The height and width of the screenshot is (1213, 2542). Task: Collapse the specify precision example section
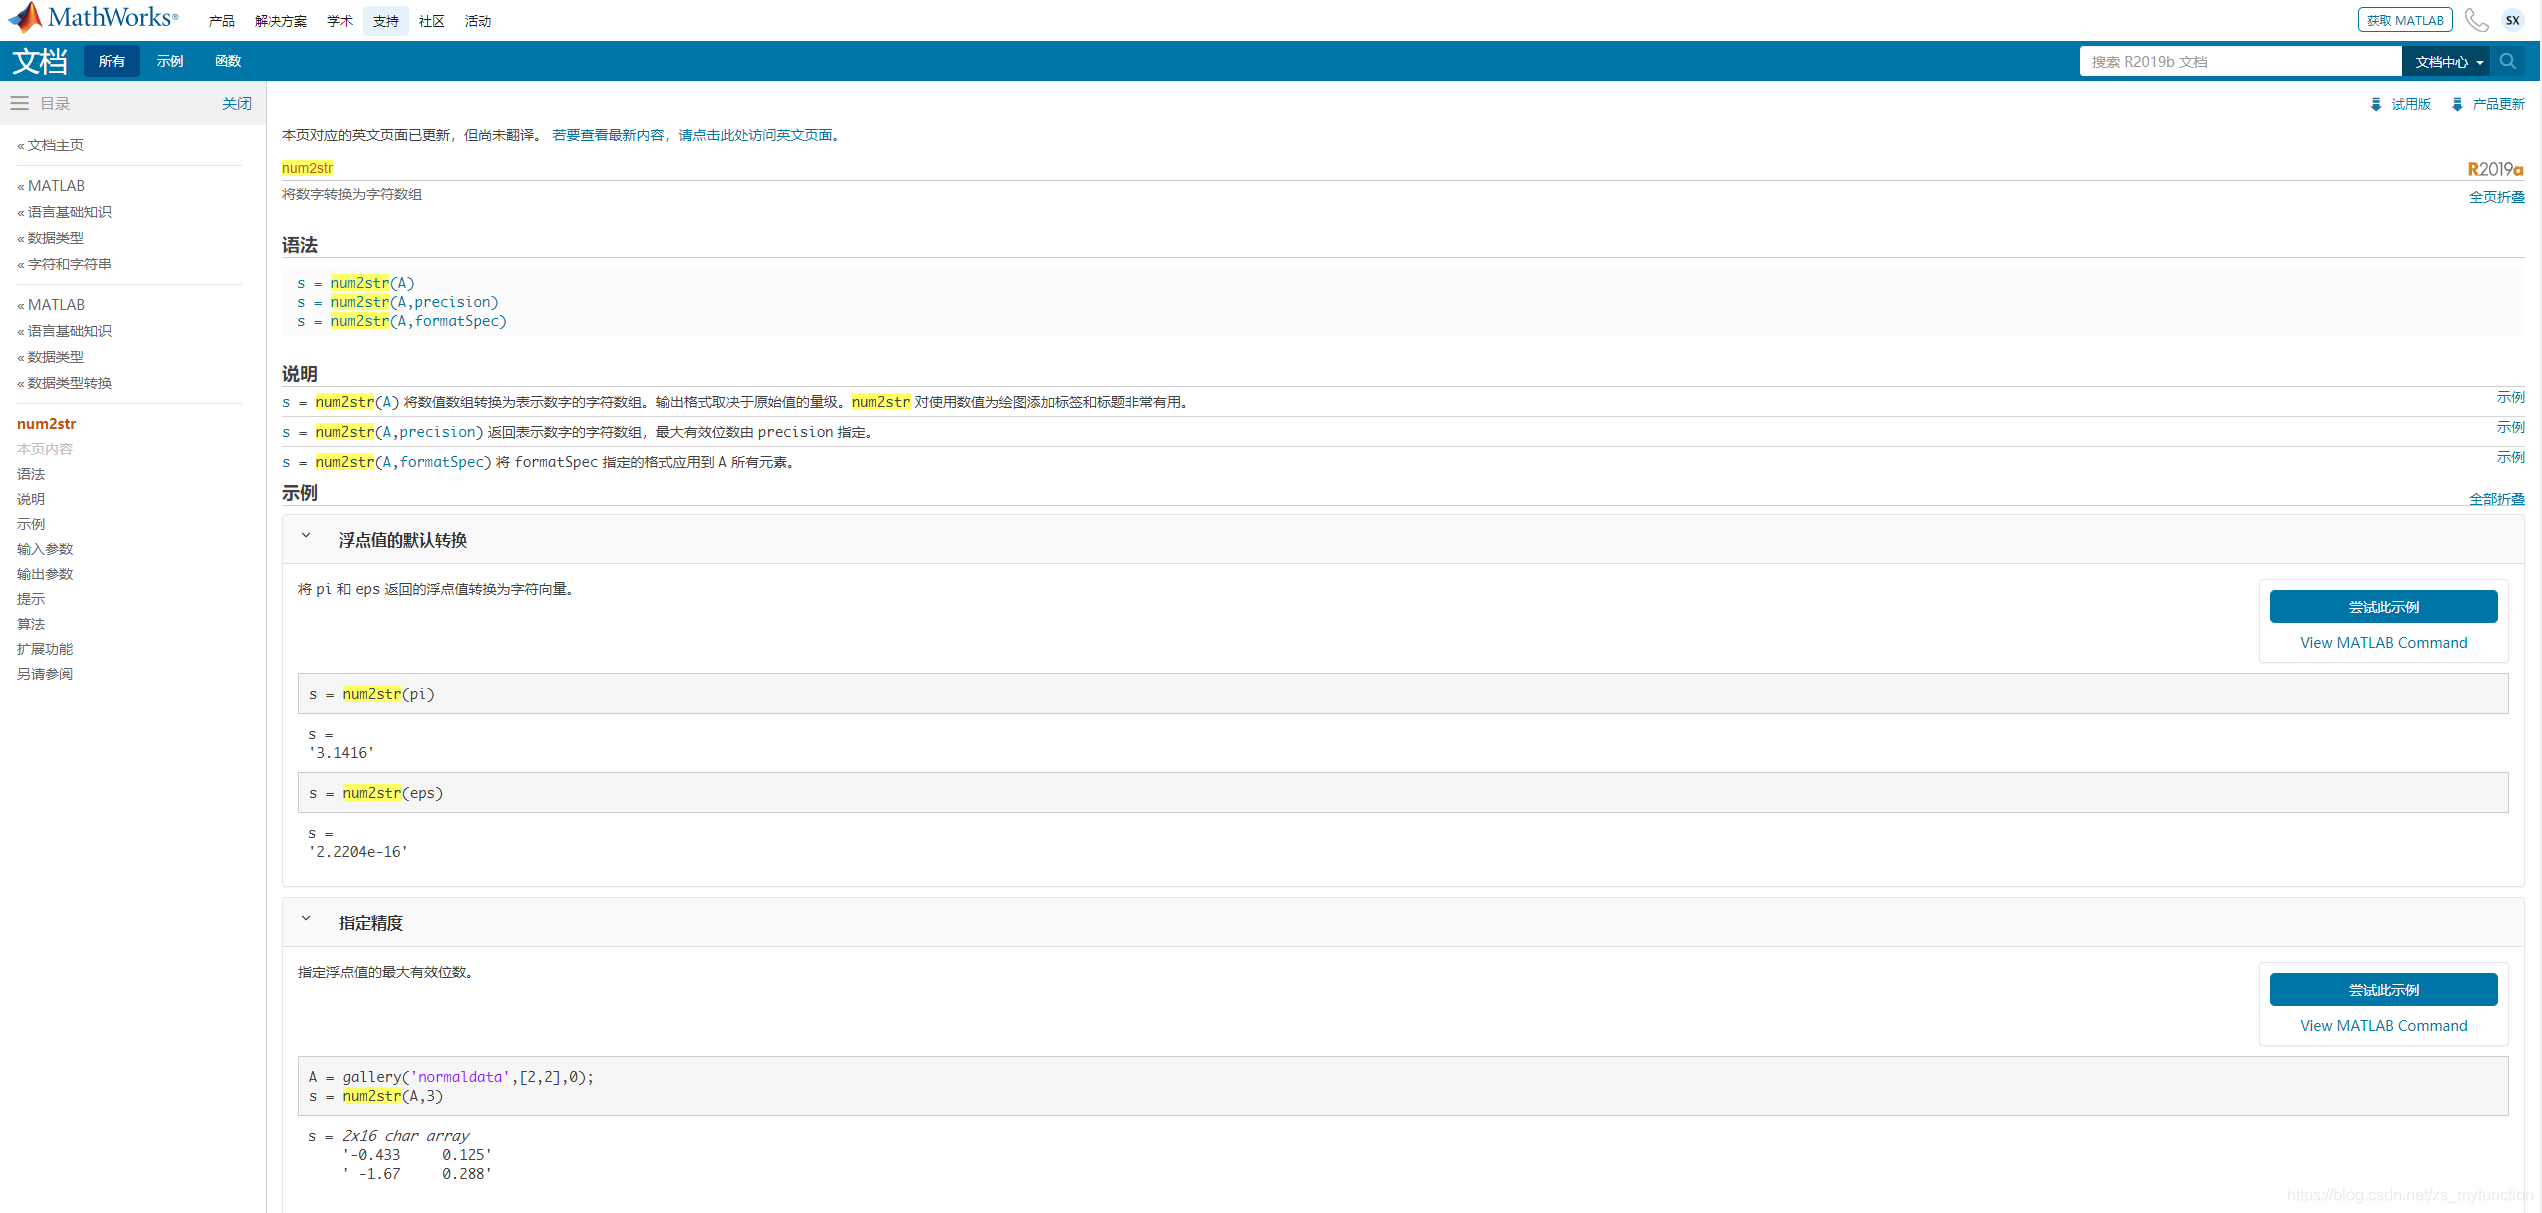[x=306, y=920]
